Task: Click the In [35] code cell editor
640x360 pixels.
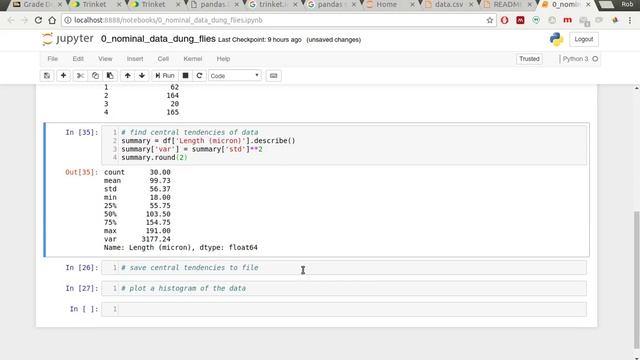Action: [344, 145]
